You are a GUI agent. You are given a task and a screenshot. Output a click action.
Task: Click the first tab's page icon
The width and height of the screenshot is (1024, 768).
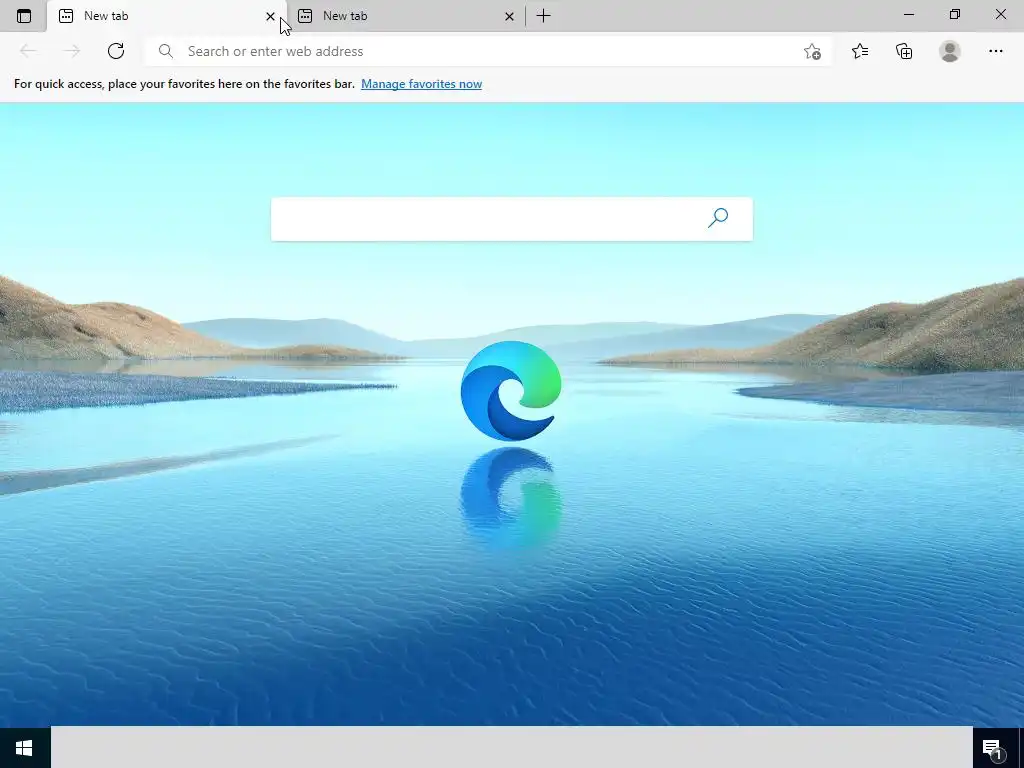pyautogui.click(x=66, y=16)
